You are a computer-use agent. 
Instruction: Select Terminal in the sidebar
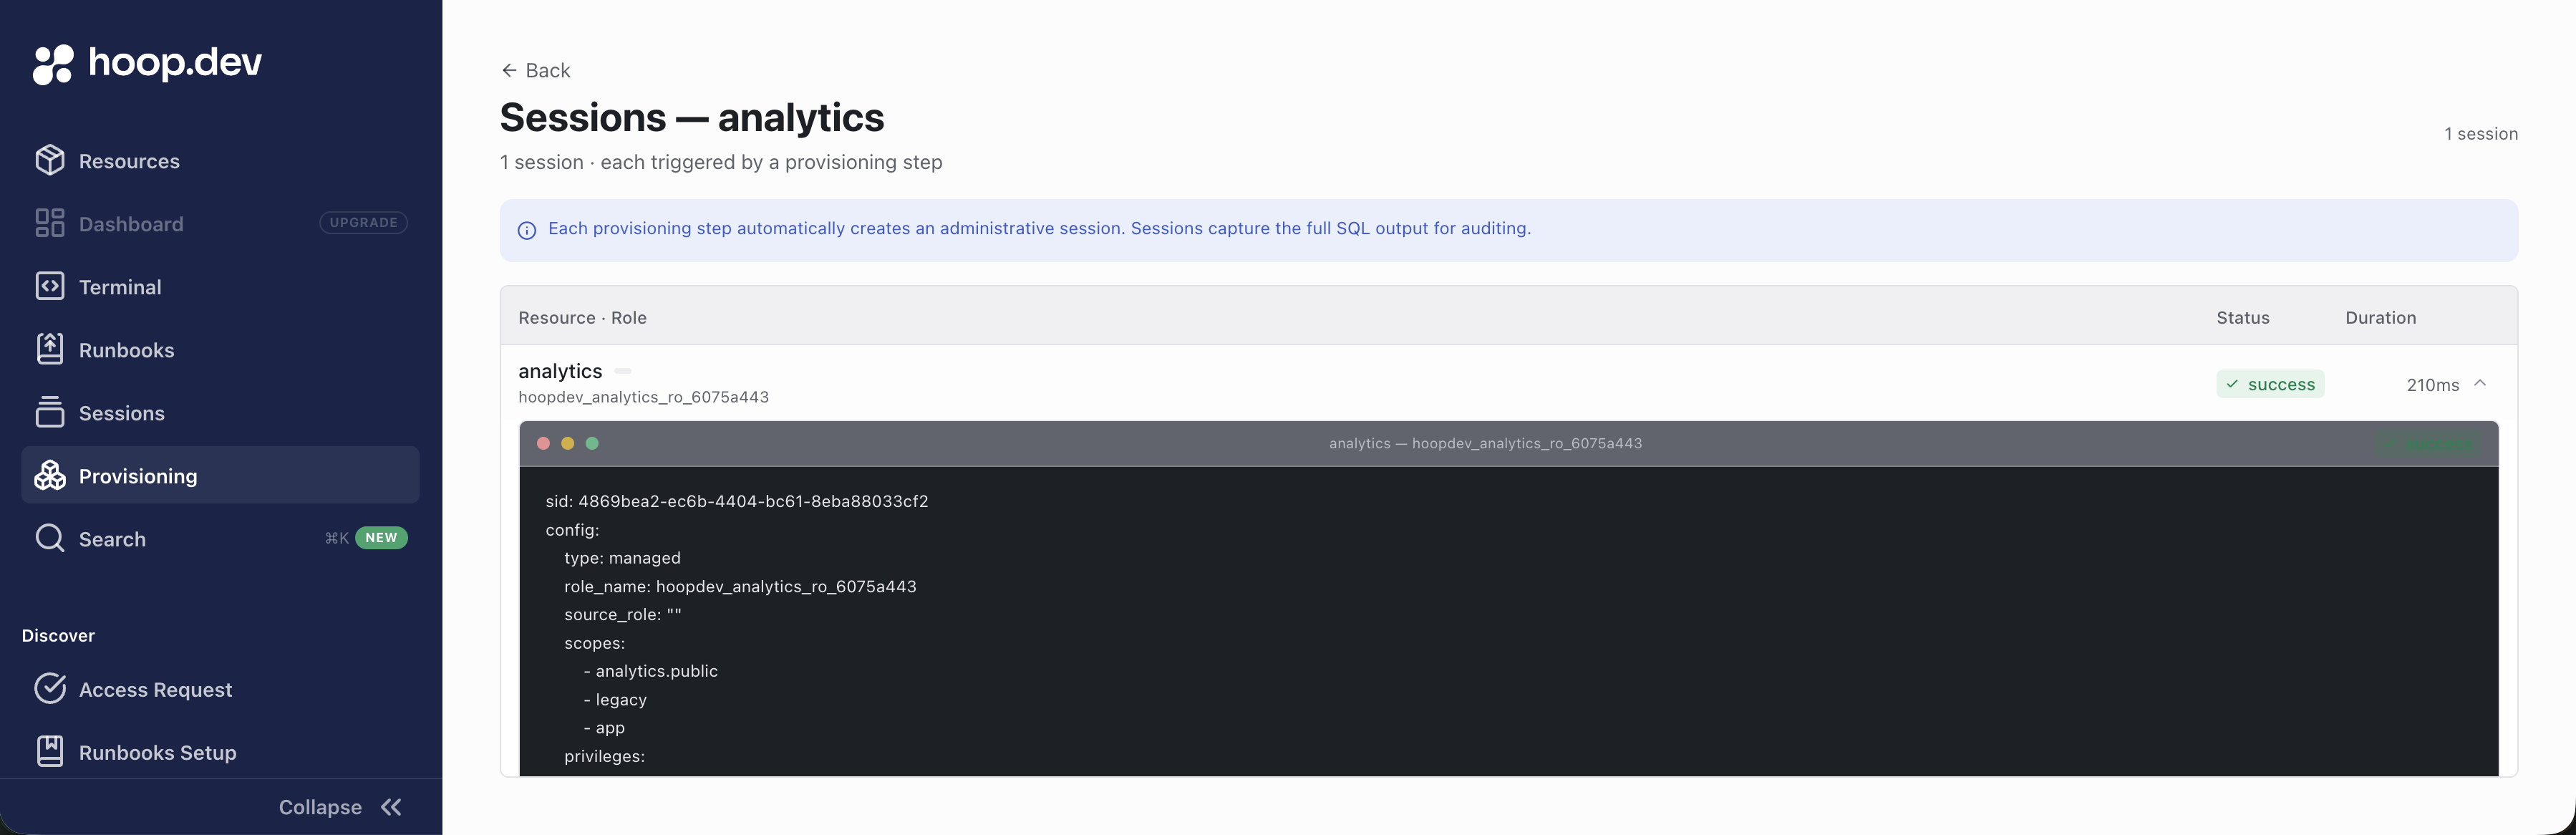point(220,286)
